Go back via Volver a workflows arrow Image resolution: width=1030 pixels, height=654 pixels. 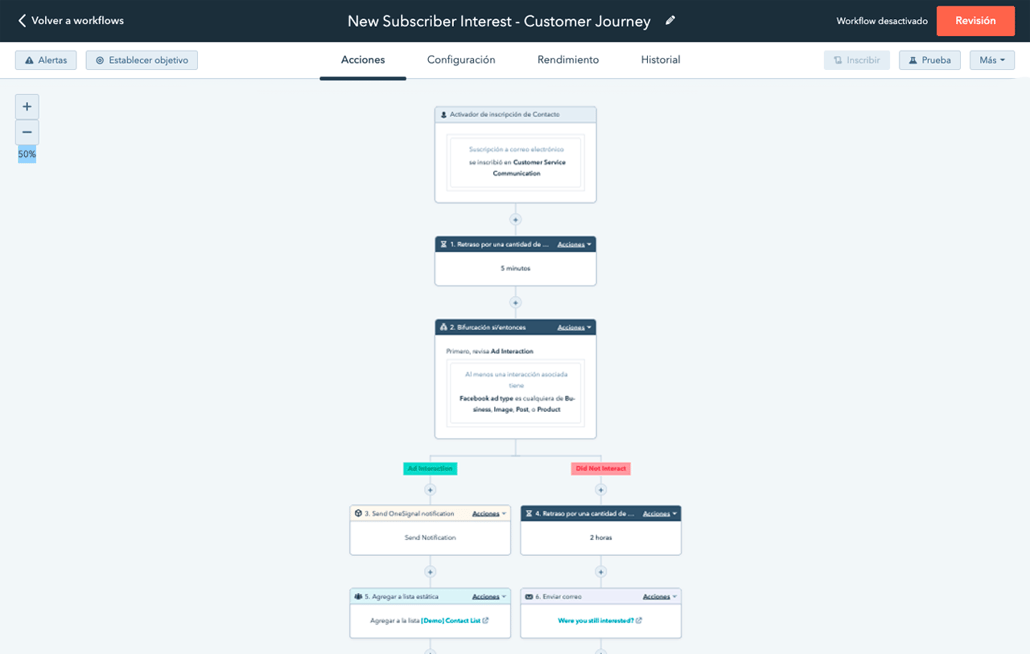pos(22,20)
